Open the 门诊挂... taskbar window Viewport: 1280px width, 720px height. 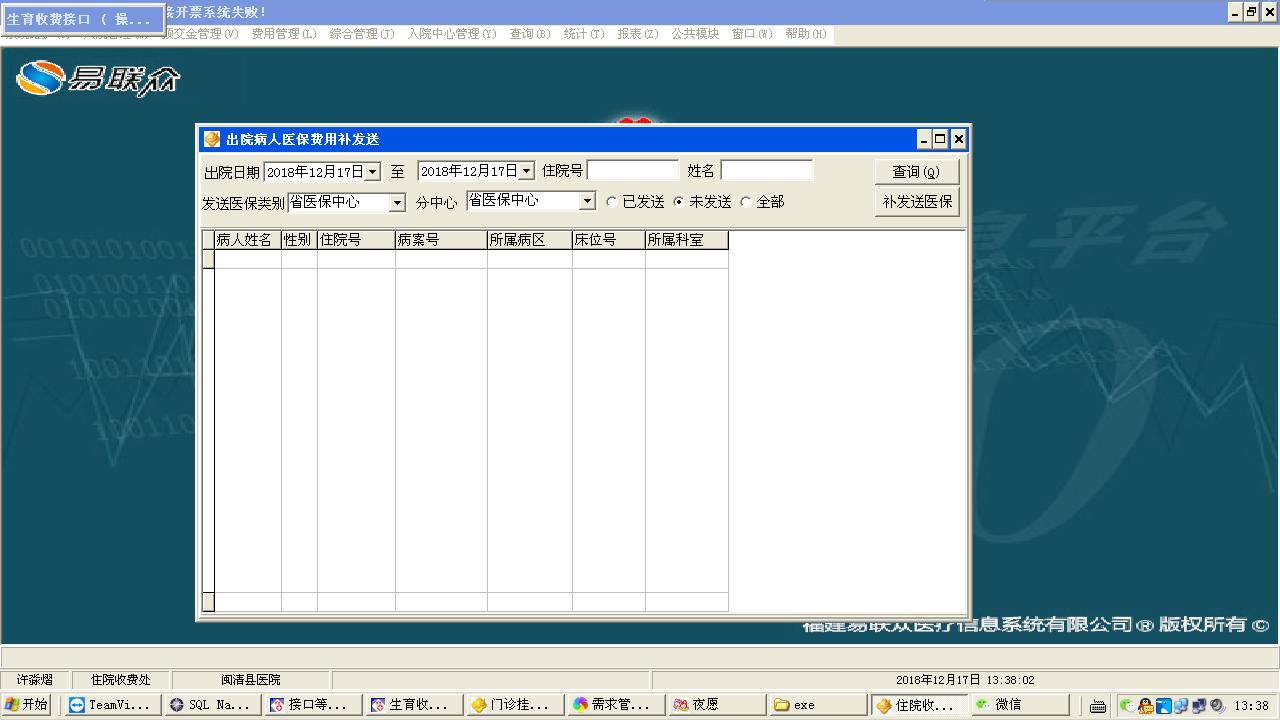(514, 705)
